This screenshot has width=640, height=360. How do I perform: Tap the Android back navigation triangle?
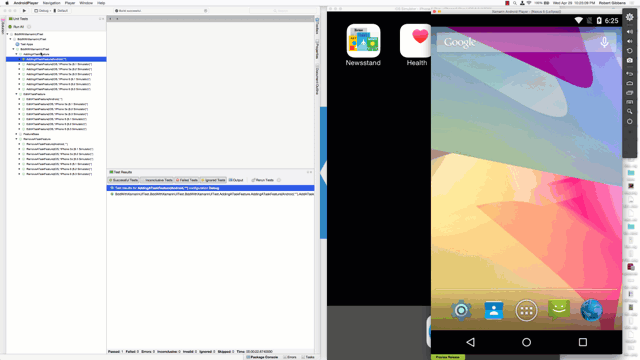coord(470,342)
